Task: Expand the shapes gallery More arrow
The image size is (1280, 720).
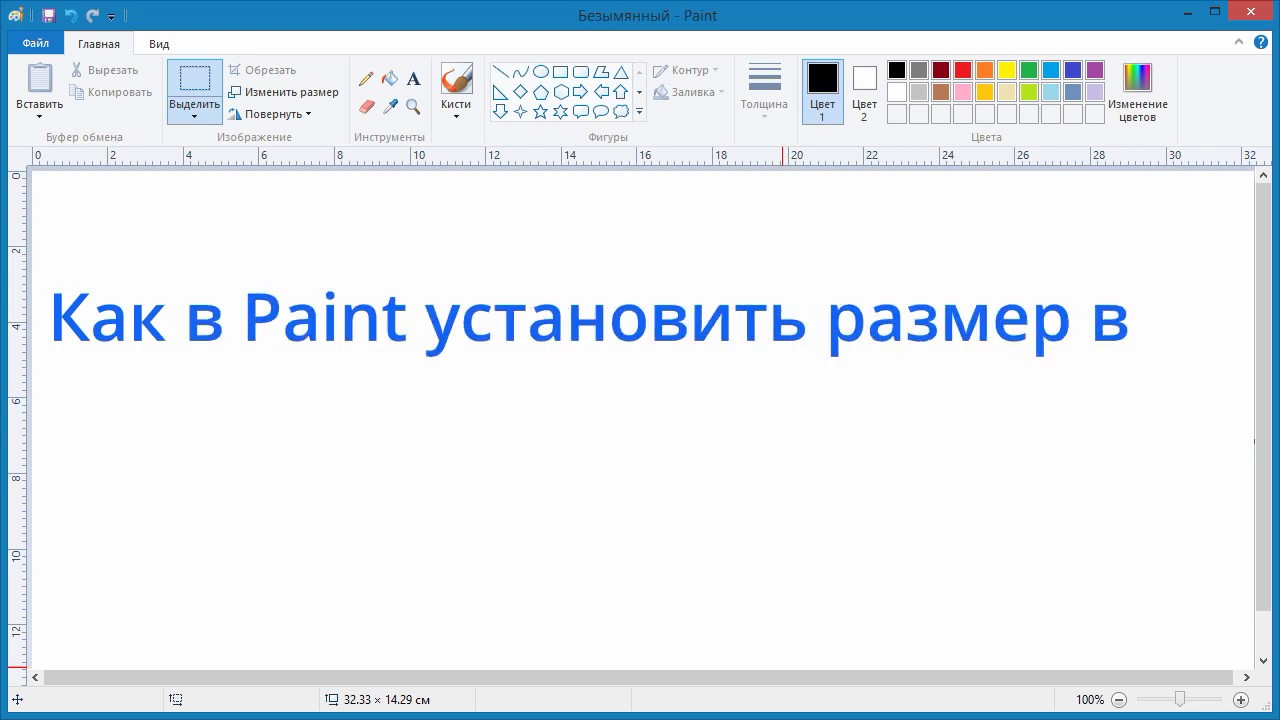Action: tap(640, 112)
